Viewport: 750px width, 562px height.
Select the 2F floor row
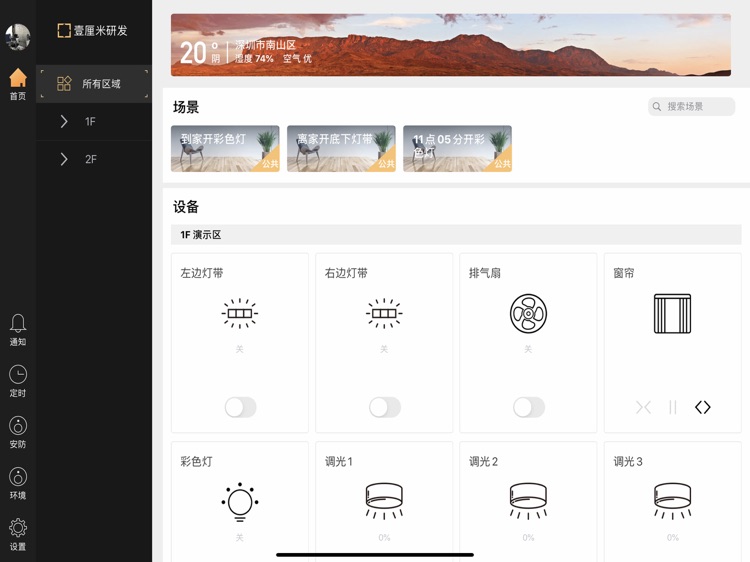tap(94, 159)
